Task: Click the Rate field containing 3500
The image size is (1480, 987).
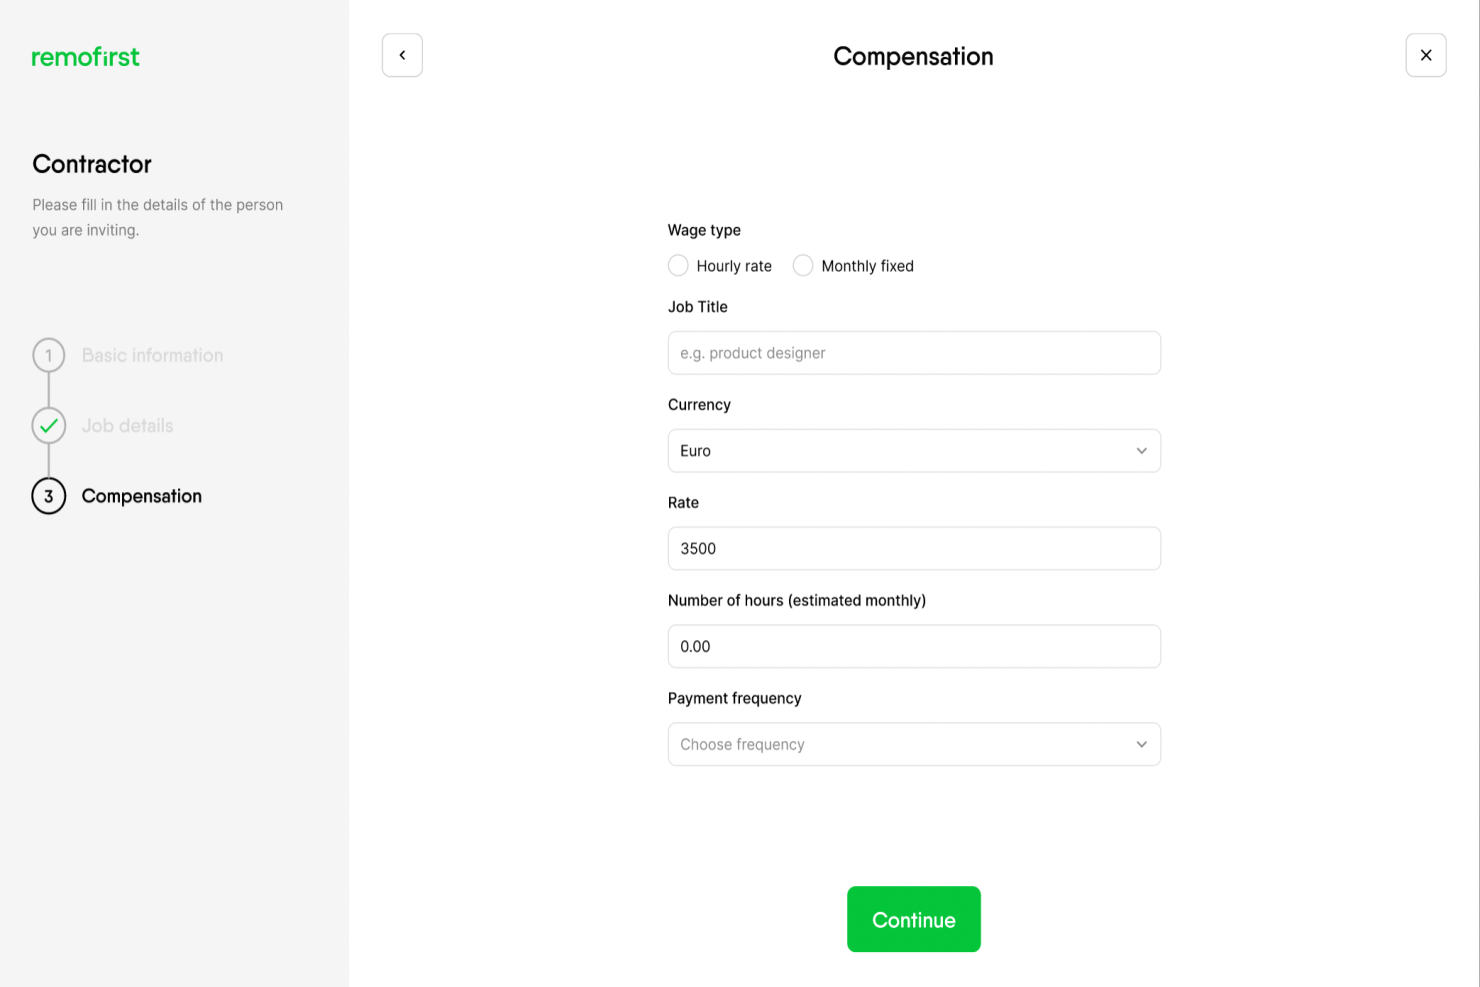Action: point(913,549)
